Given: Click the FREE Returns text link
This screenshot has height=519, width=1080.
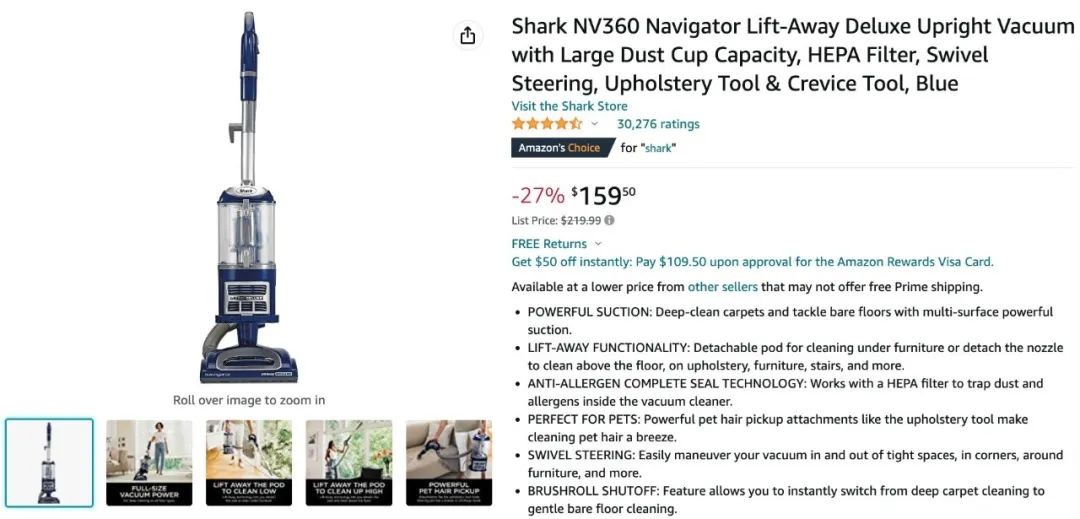Looking at the screenshot, I should pyautogui.click(x=549, y=244).
